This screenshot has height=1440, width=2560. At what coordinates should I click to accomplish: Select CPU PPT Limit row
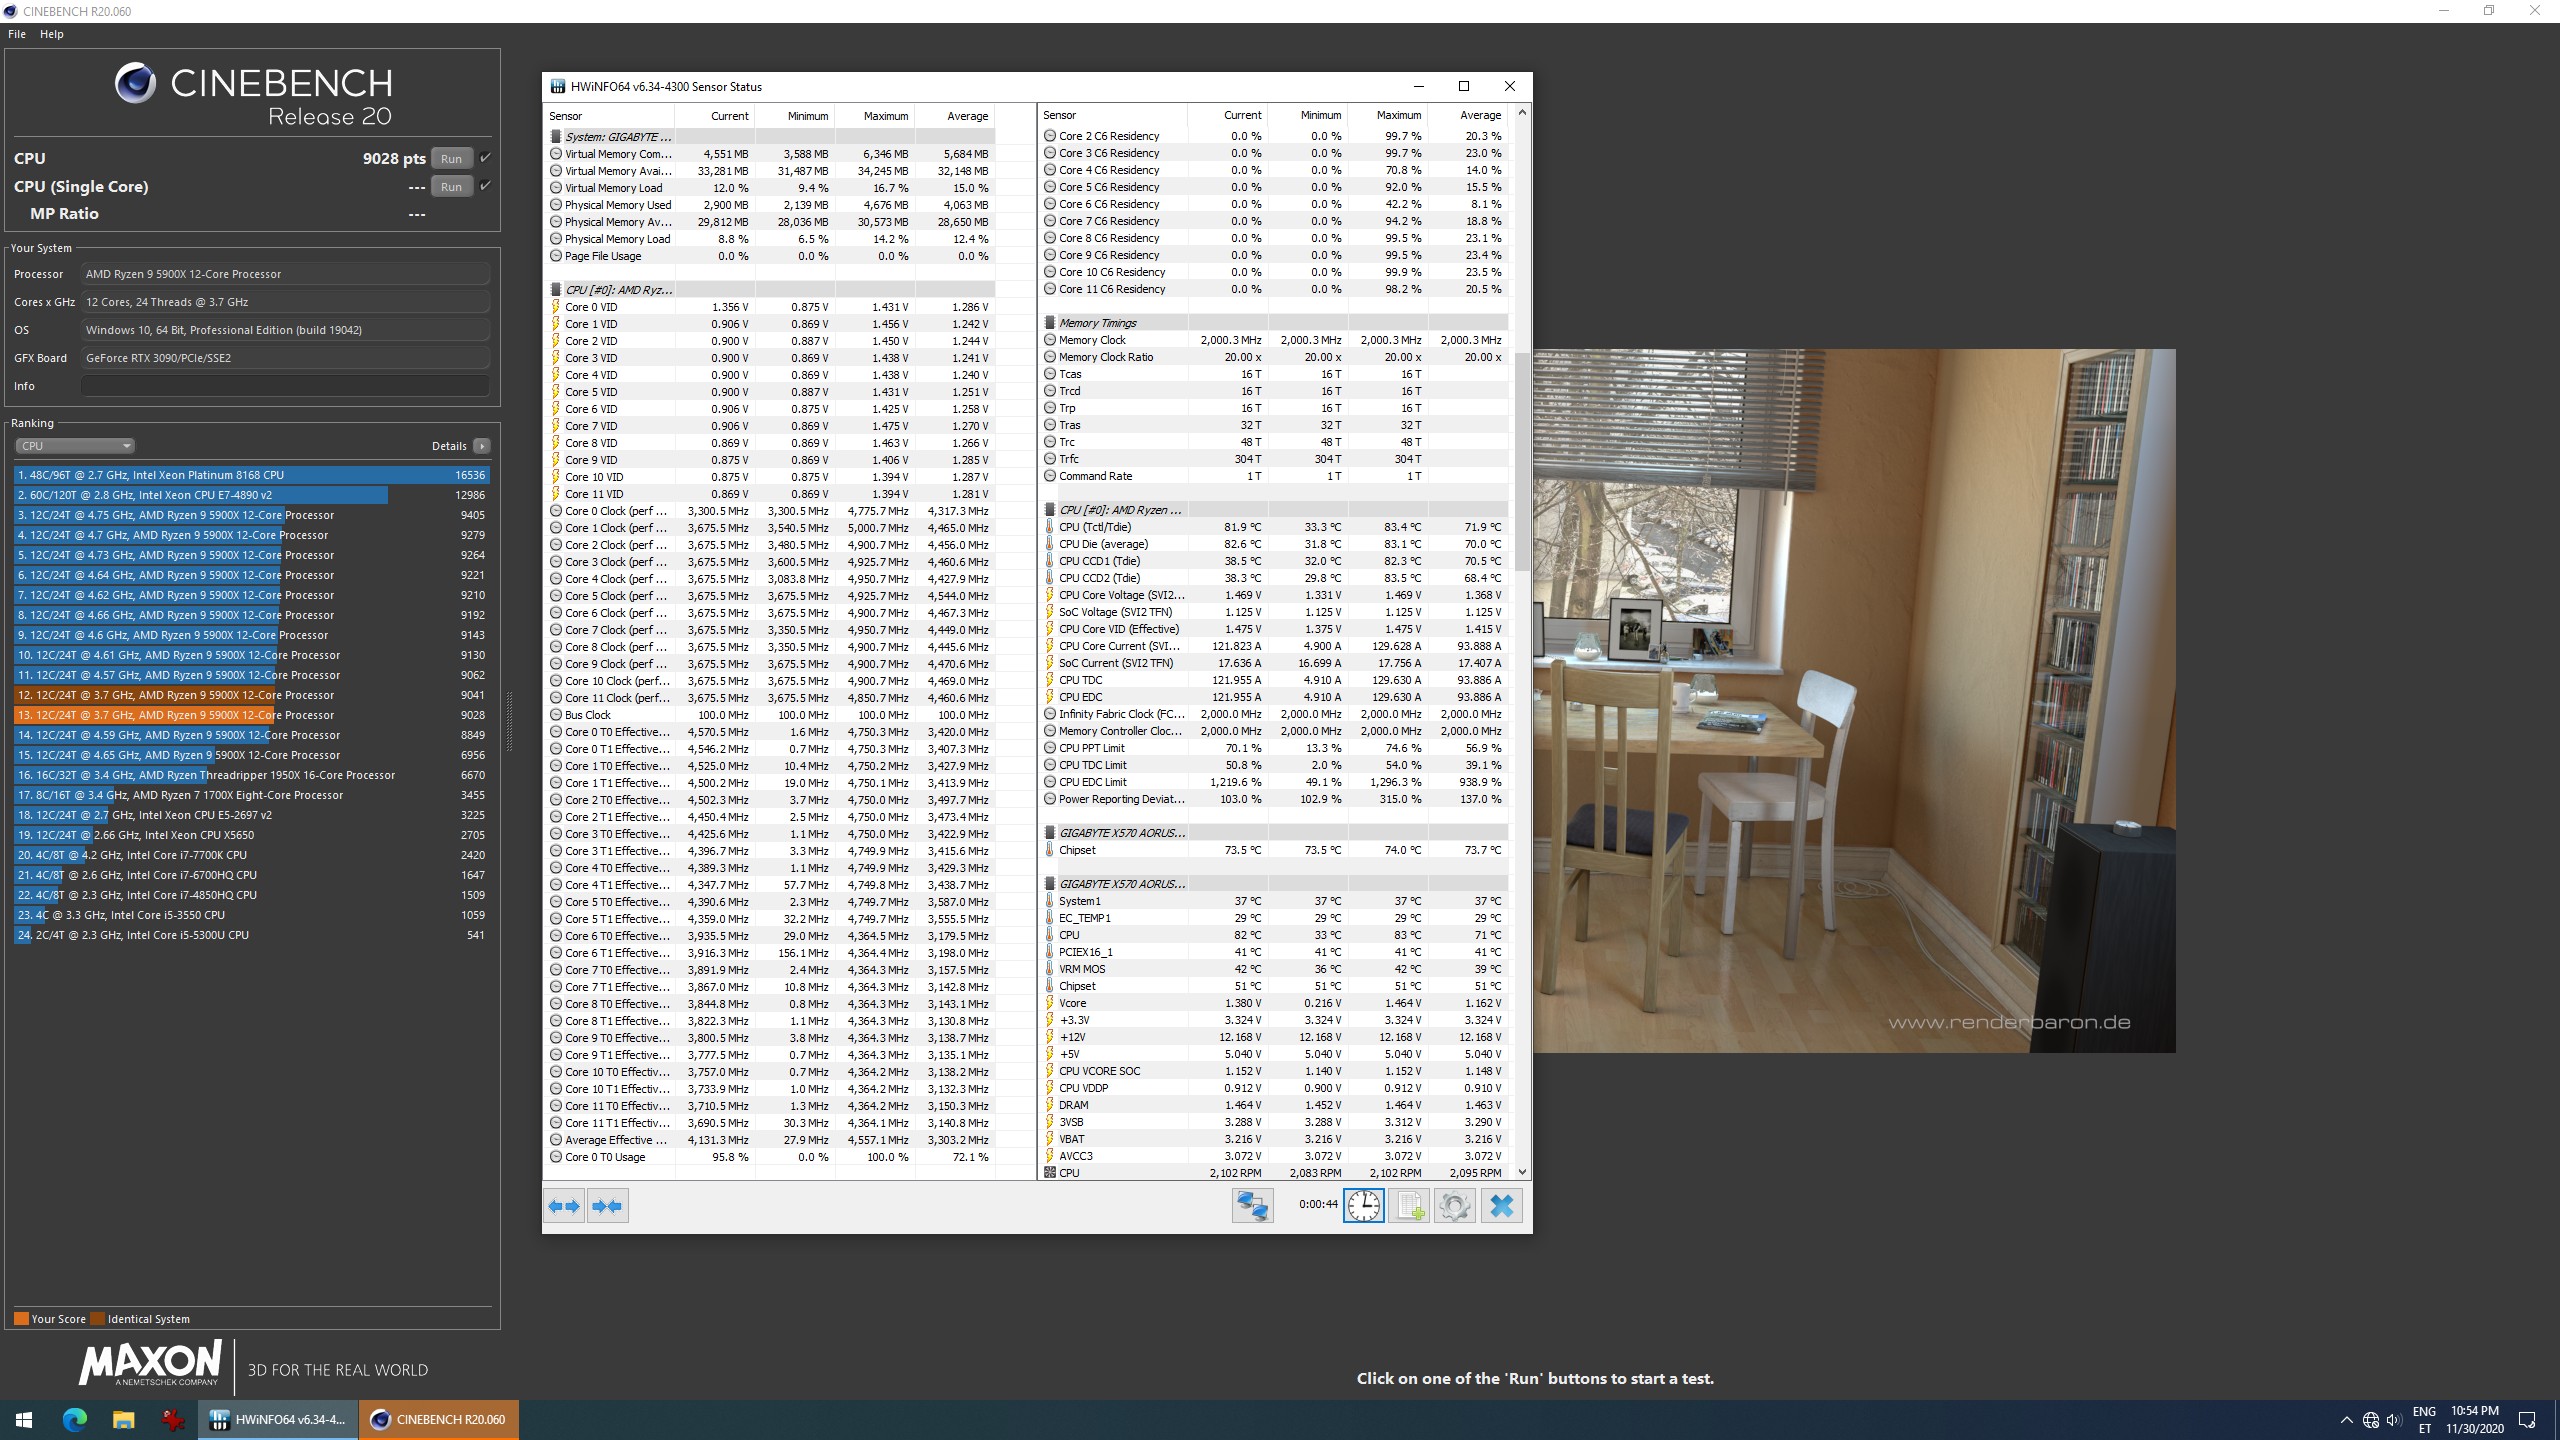pyautogui.click(x=1274, y=748)
